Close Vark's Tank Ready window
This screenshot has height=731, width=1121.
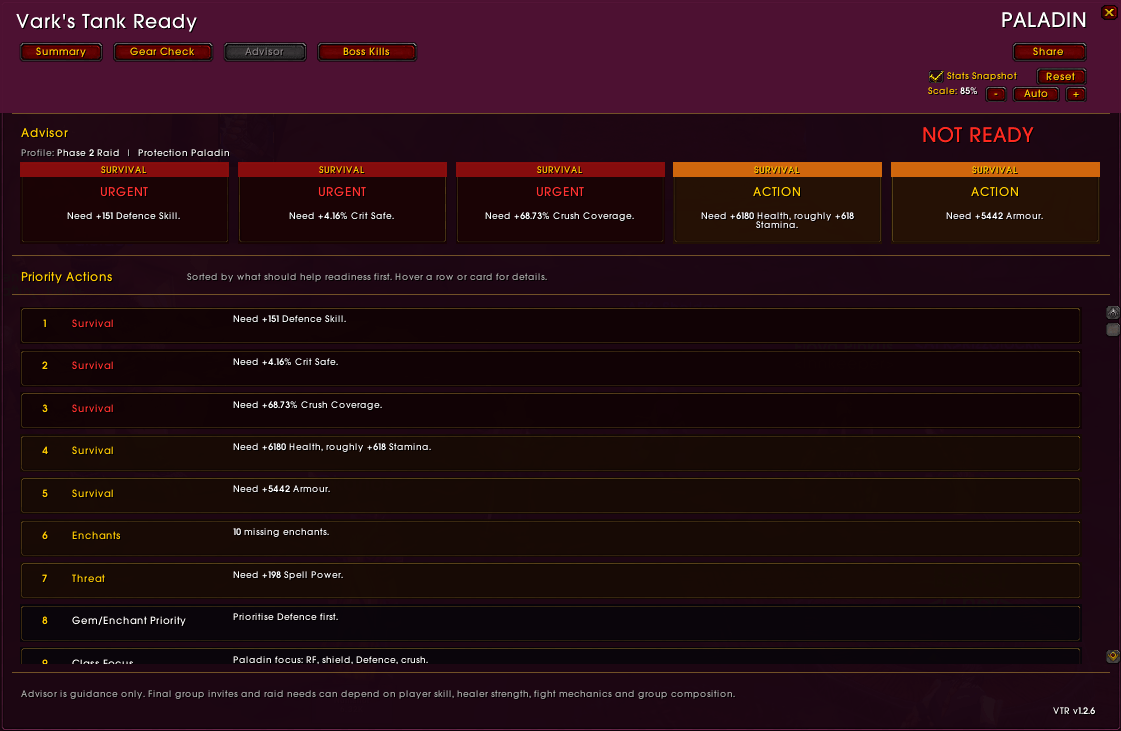click(1110, 11)
